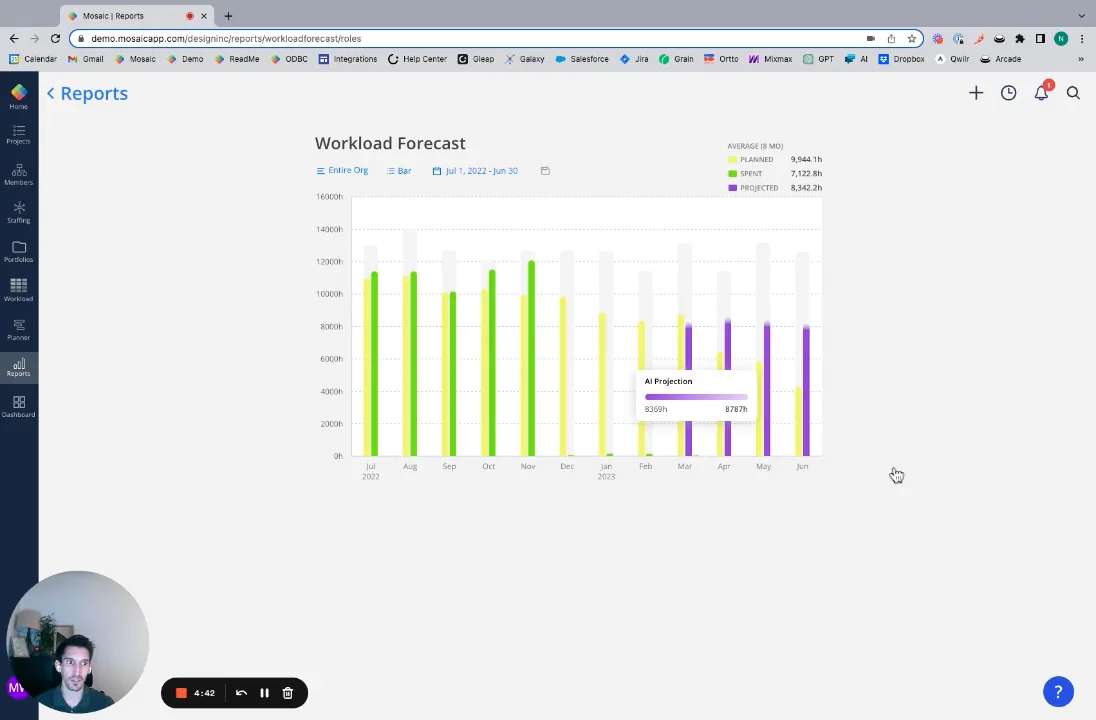The image size is (1096, 720).
Task: Open Members in the sidebar
Action: 19,175
